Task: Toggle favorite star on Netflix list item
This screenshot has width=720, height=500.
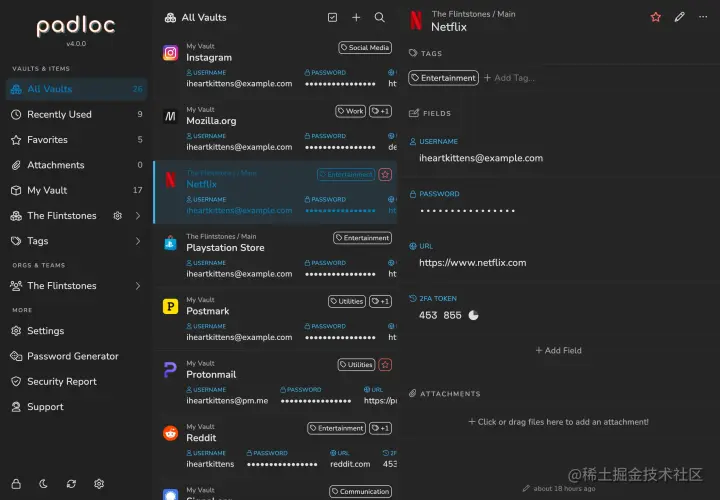Action: point(385,174)
